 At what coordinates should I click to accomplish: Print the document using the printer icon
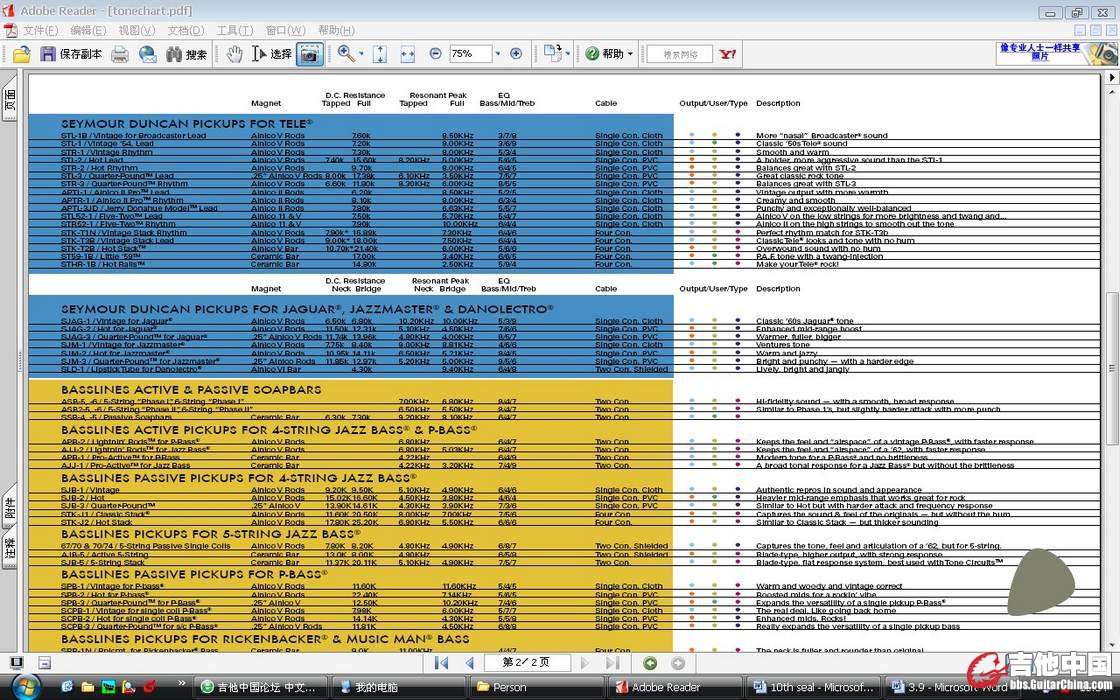point(119,54)
